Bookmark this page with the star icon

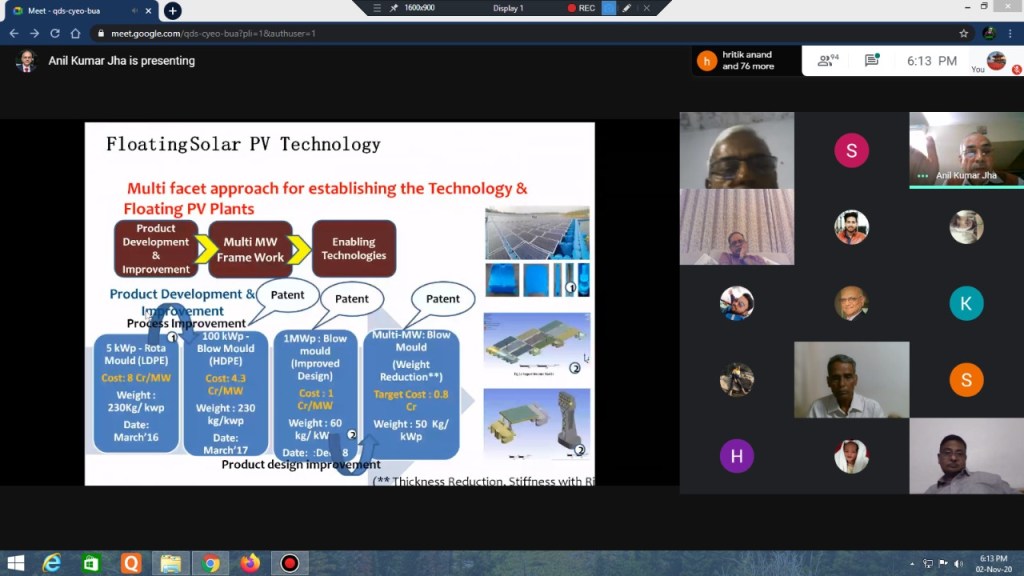coord(963,33)
